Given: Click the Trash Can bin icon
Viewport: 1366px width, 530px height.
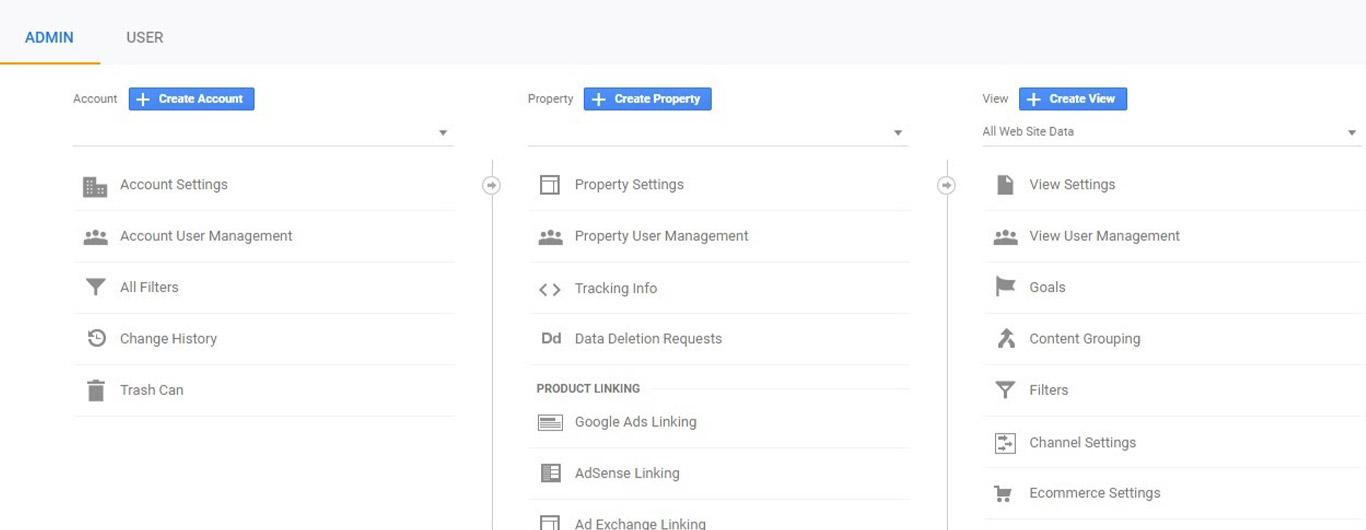Looking at the screenshot, I should click(x=95, y=390).
